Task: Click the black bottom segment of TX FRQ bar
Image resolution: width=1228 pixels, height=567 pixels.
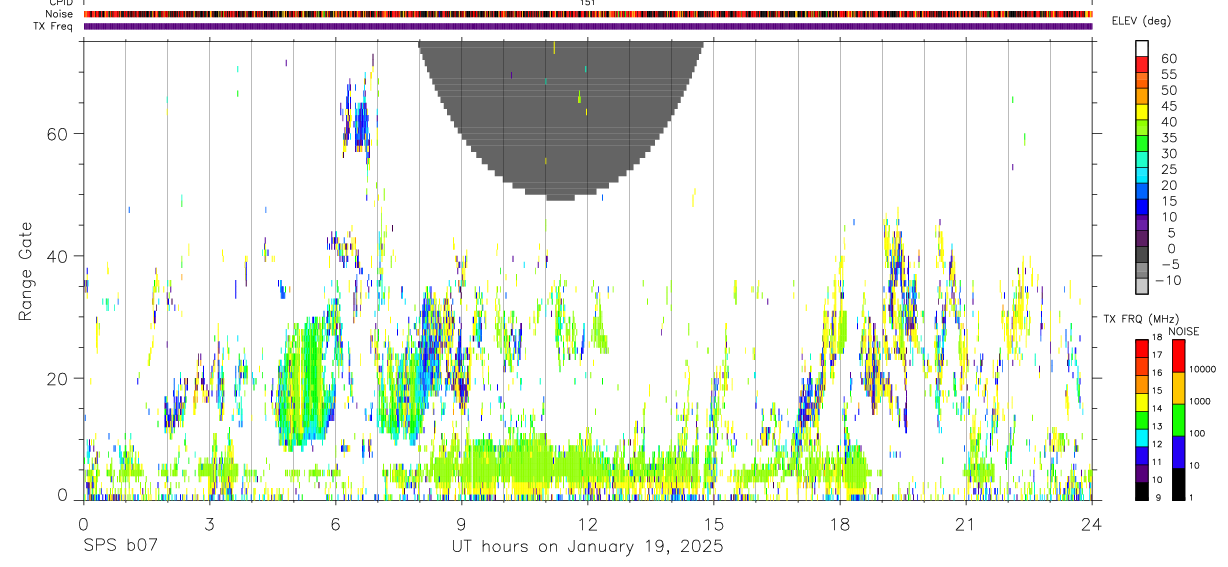Action: (1142, 491)
